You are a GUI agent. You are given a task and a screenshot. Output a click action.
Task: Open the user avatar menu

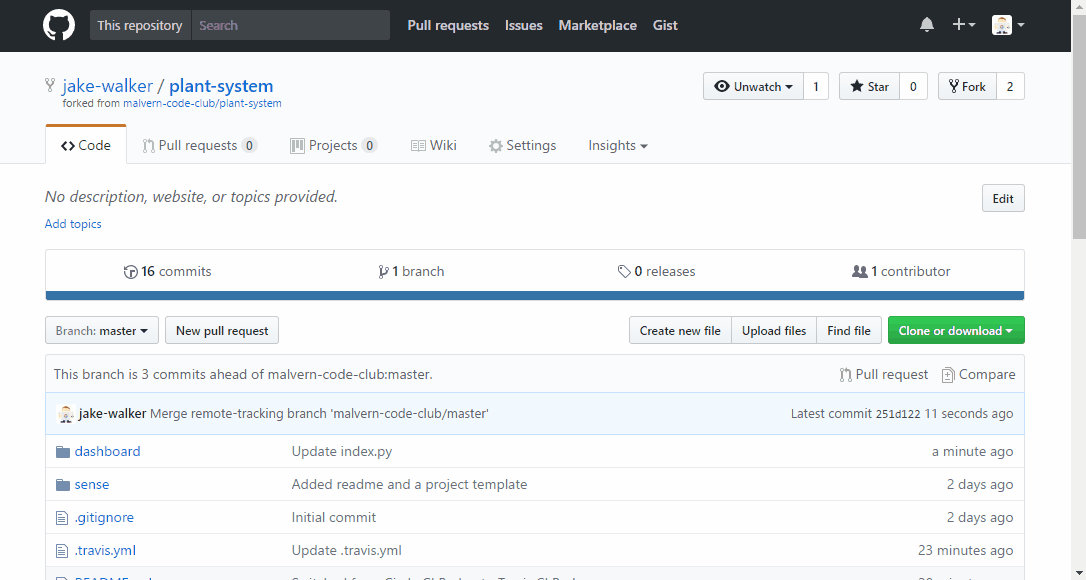coord(1008,25)
